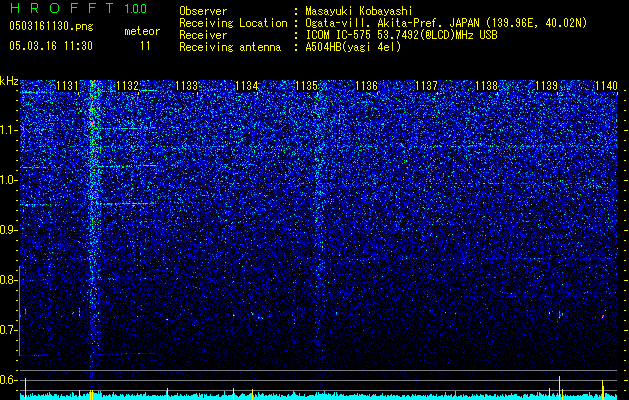Click the meteor count label
Viewport: 629px width, 400px height.
tap(142, 31)
